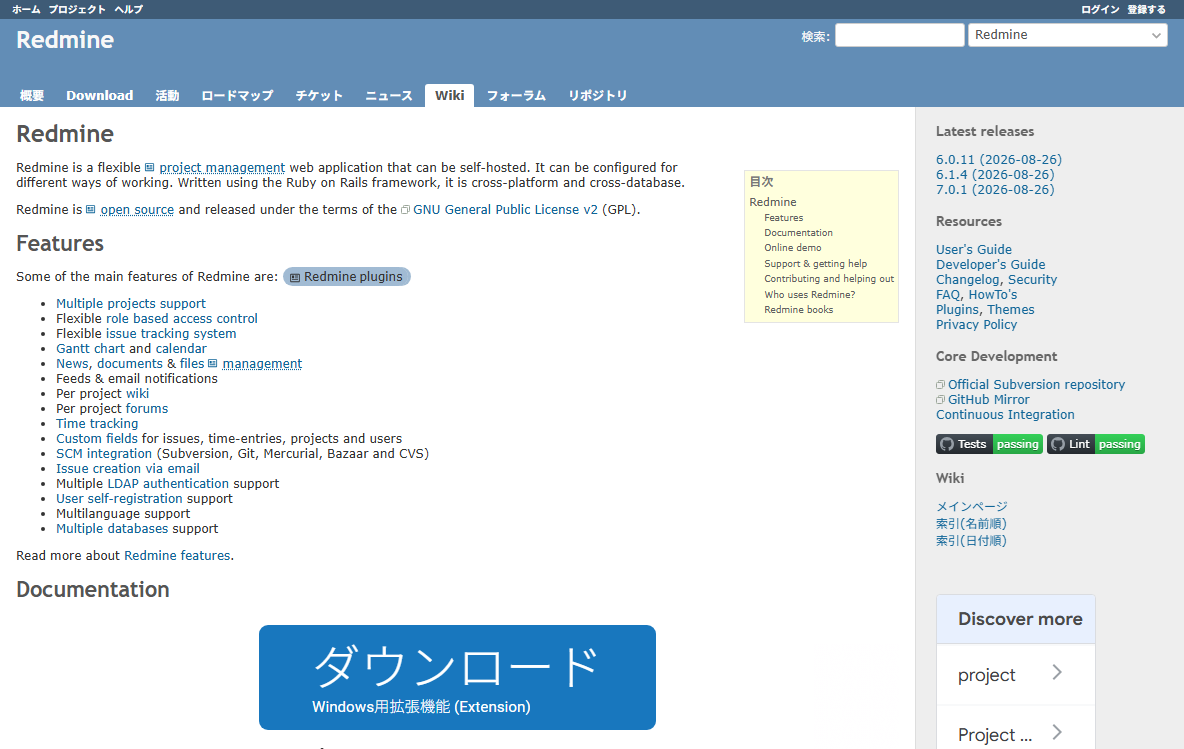Click the big ダウンロード banner button

click(457, 677)
